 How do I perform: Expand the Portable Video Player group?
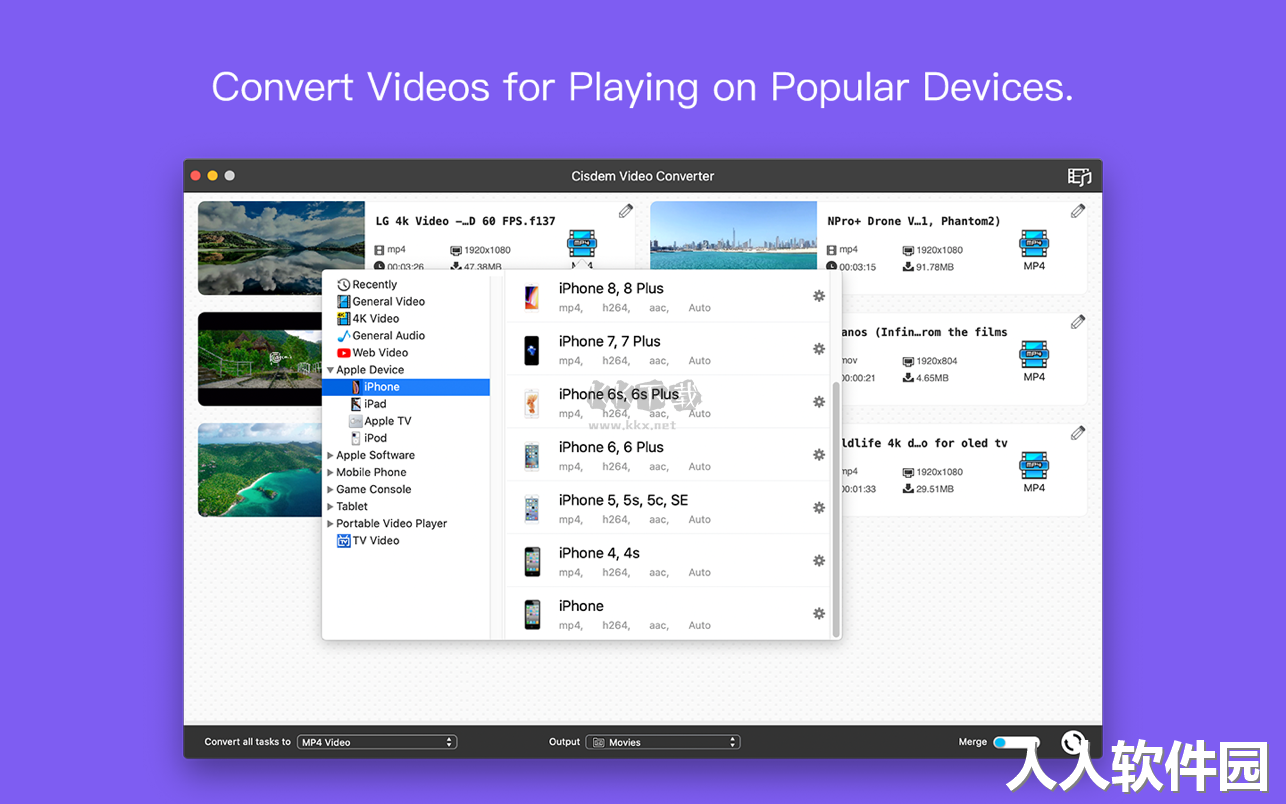pos(330,523)
